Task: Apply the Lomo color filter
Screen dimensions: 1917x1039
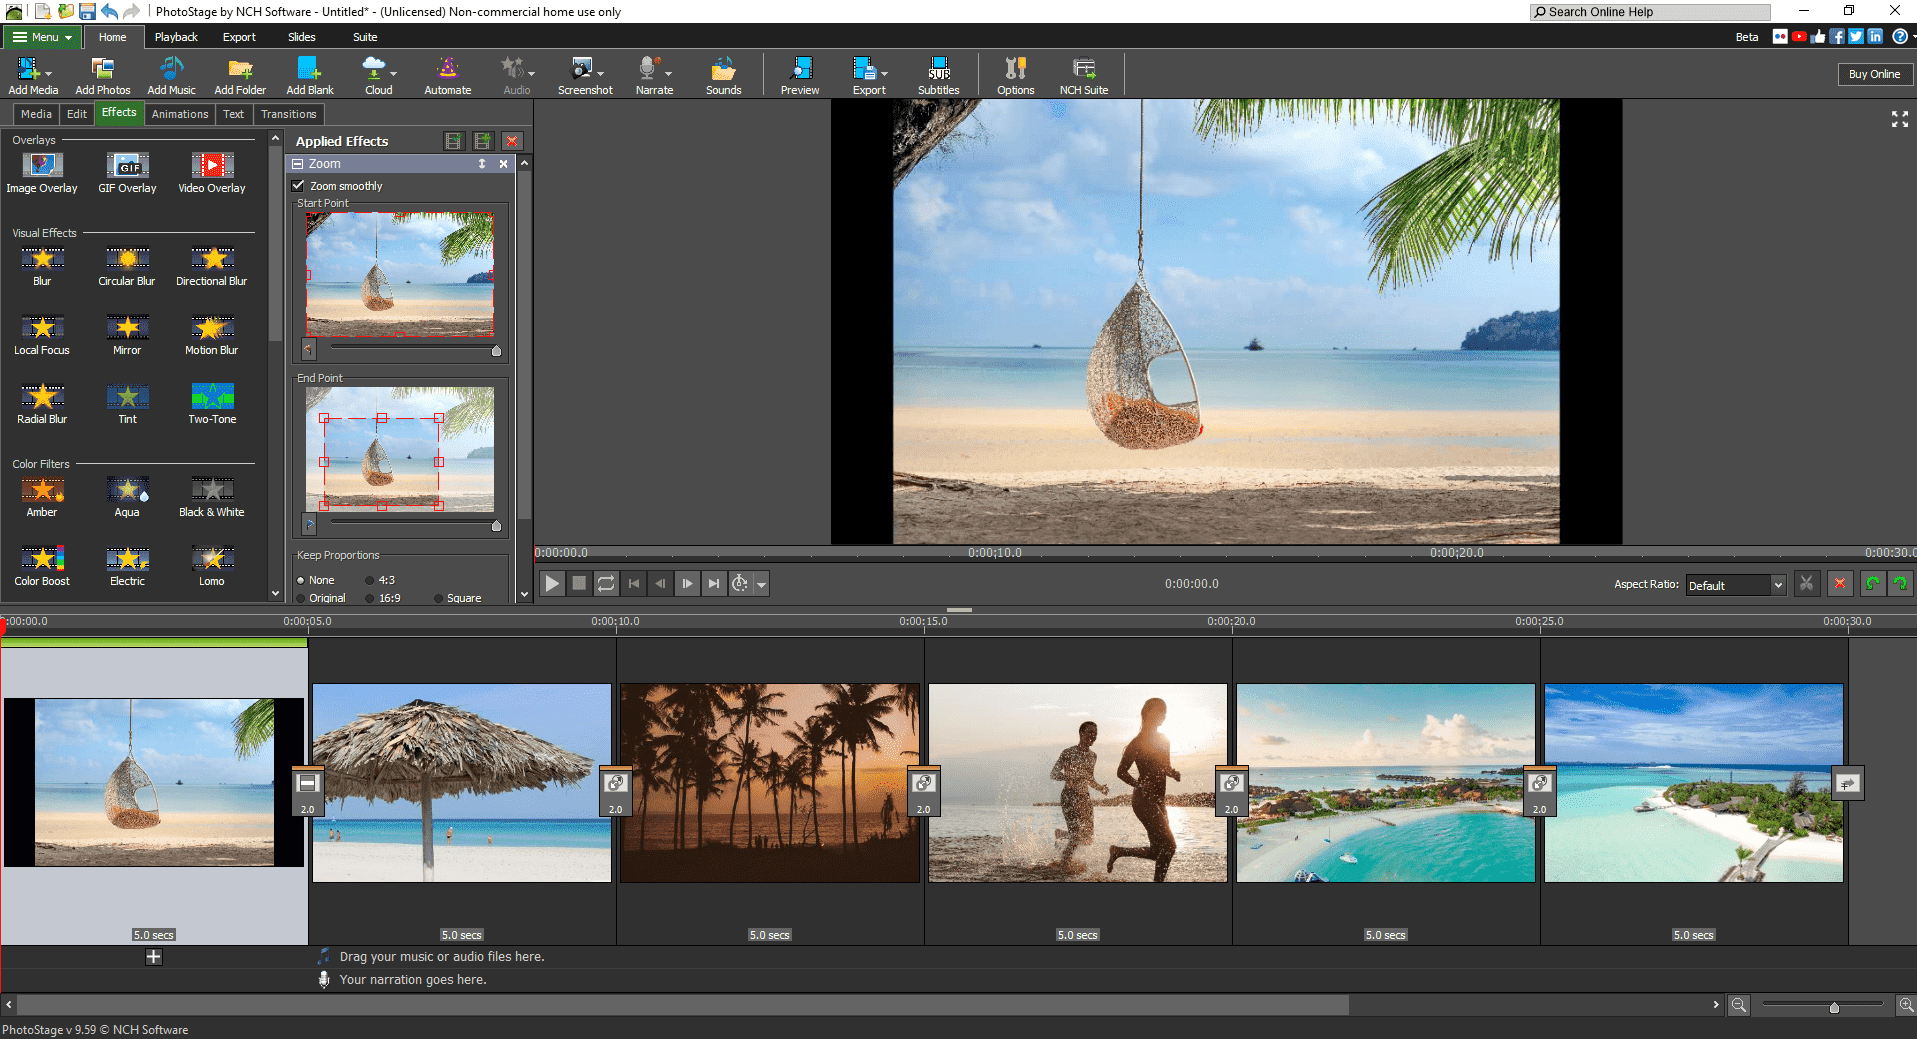Action: [x=212, y=567]
